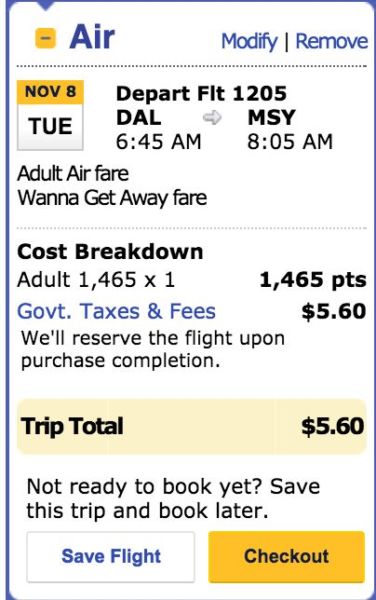The width and height of the screenshot is (376, 600).
Task: Click the MSY arrival airport code
Action: point(272,117)
